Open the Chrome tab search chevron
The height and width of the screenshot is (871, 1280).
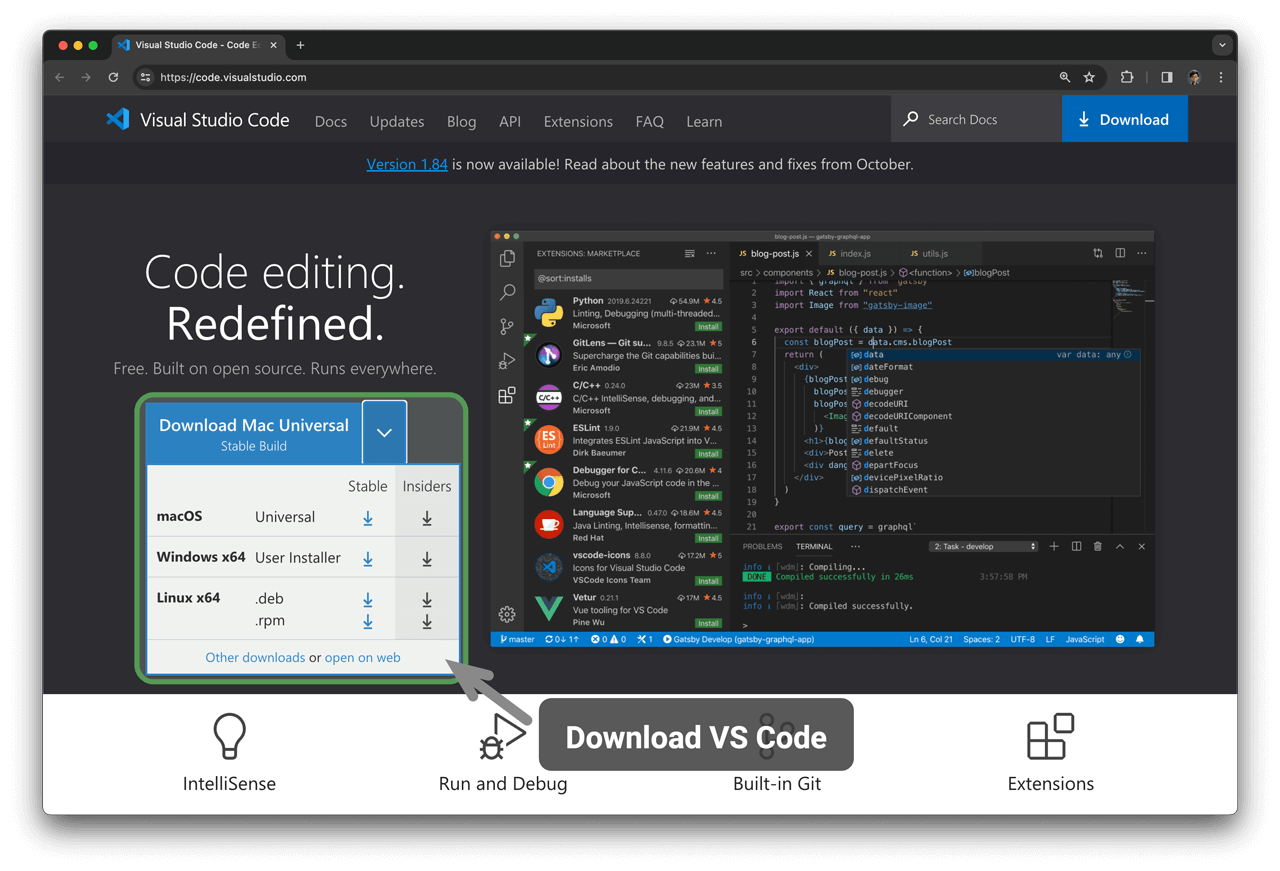pos(1222,44)
